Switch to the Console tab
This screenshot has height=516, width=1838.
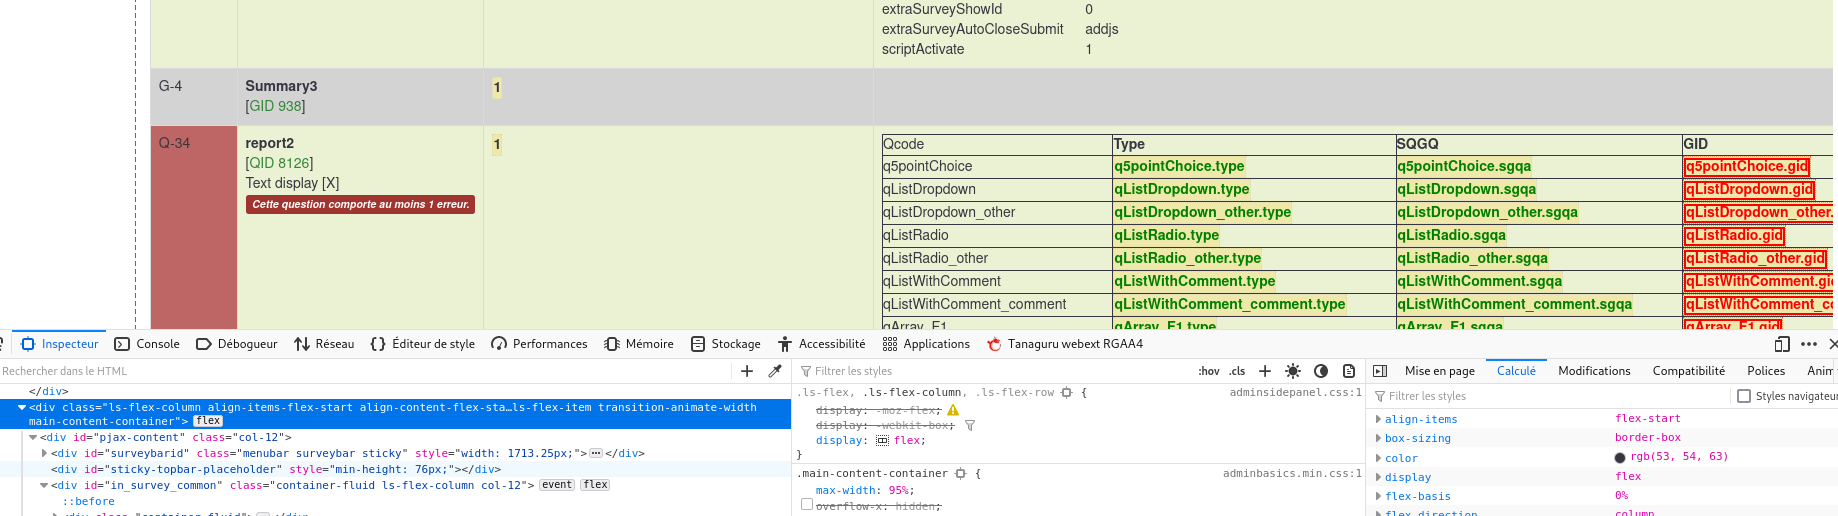pyautogui.click(x=147, y=344)
